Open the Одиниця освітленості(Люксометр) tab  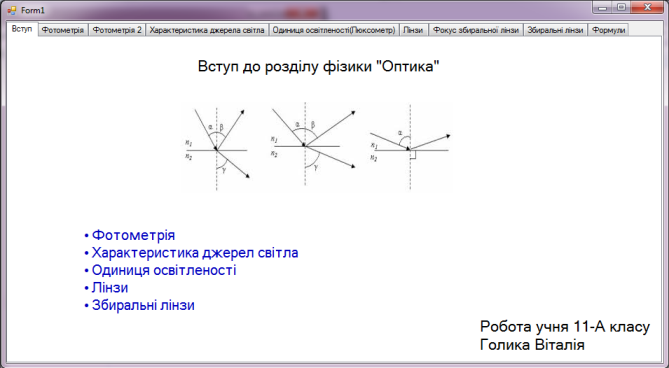click(x=334, y=30)
